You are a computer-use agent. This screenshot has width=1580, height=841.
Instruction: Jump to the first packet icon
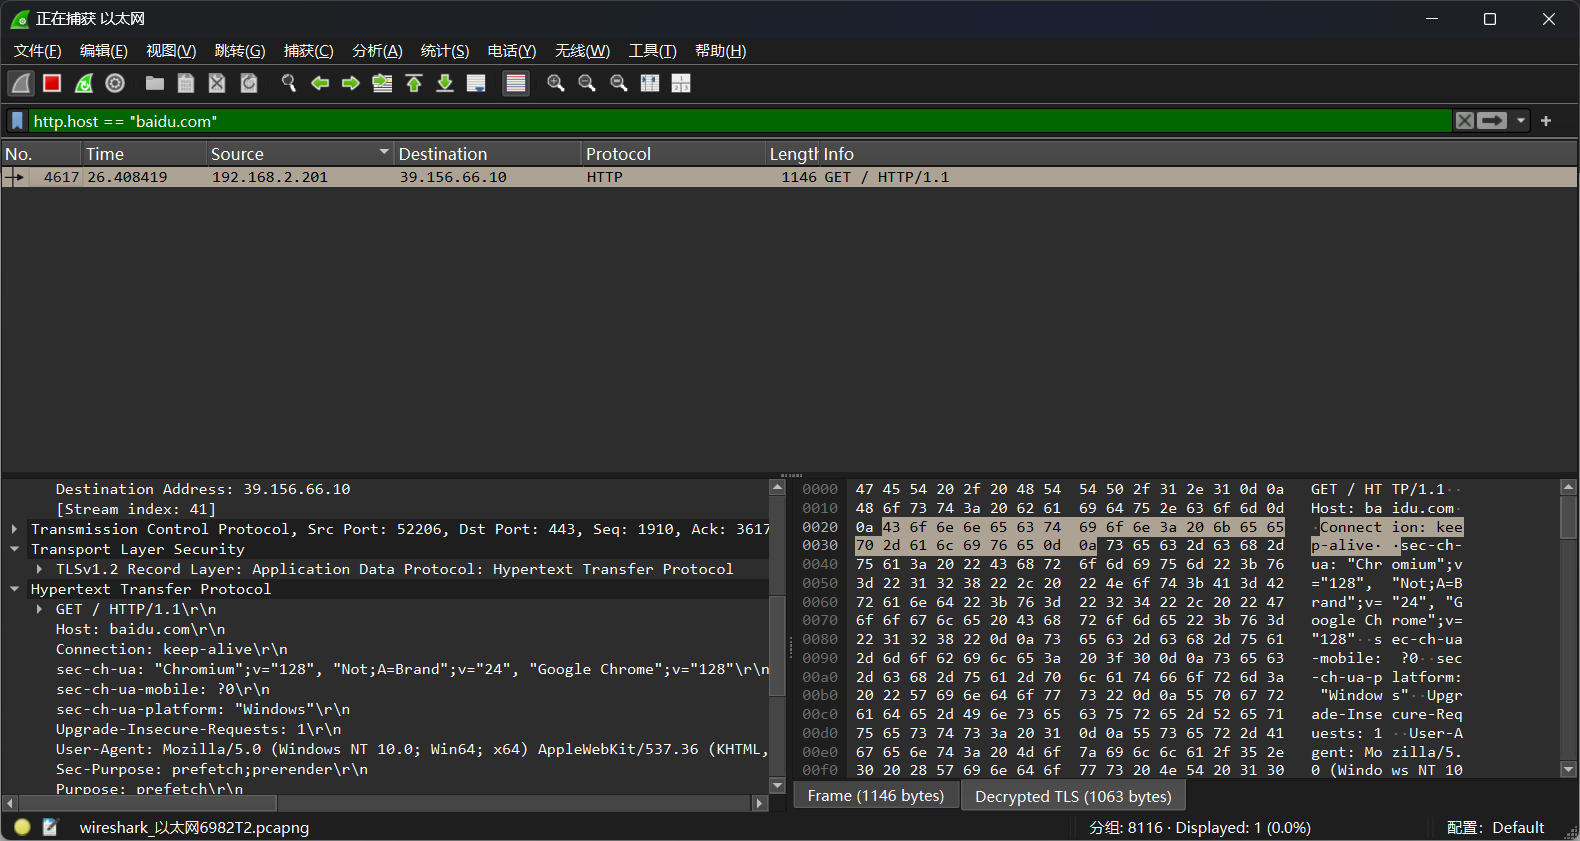(x=414, y=83)
